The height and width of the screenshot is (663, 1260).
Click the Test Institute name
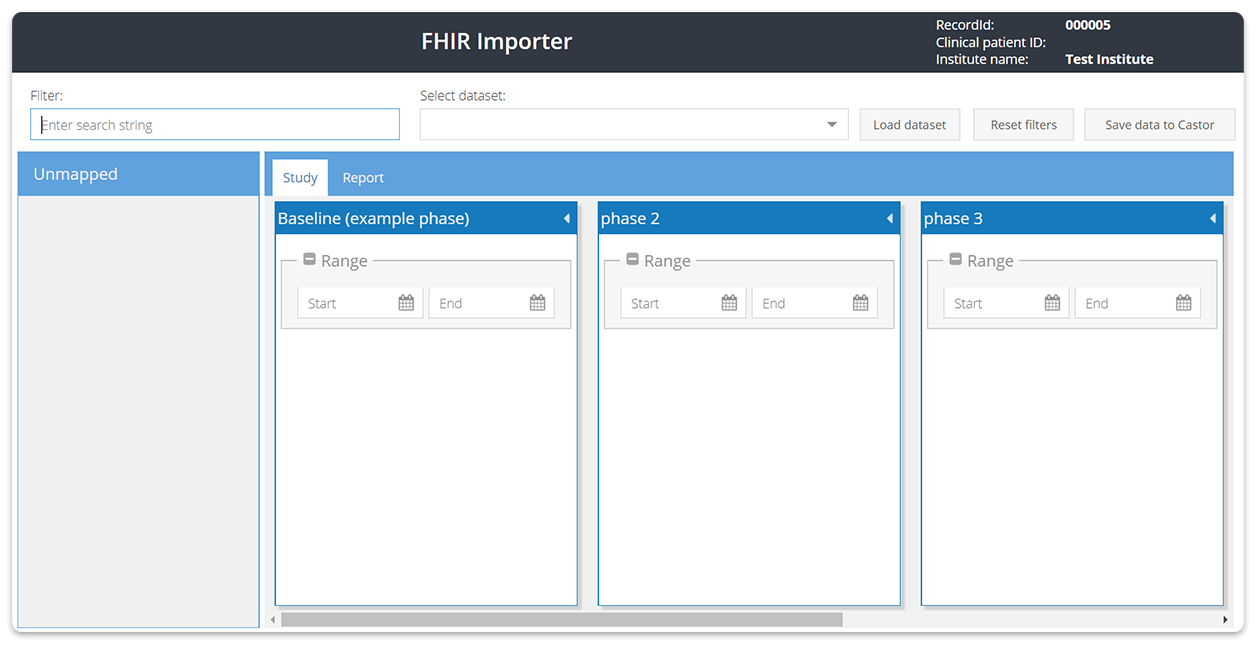(1109, 59)
